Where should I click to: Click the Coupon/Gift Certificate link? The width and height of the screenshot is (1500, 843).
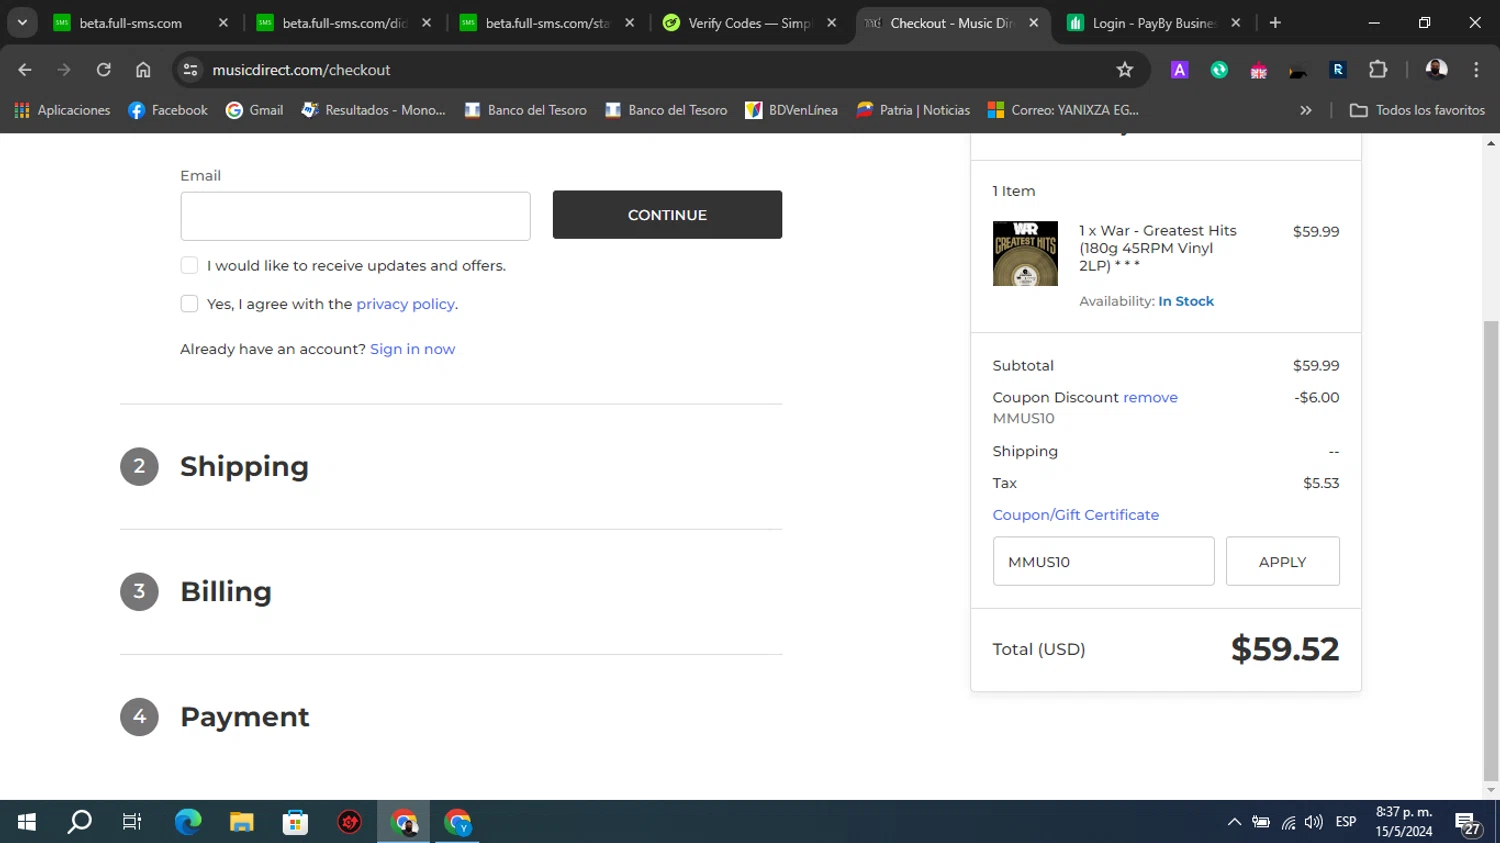click(1076, 515)
